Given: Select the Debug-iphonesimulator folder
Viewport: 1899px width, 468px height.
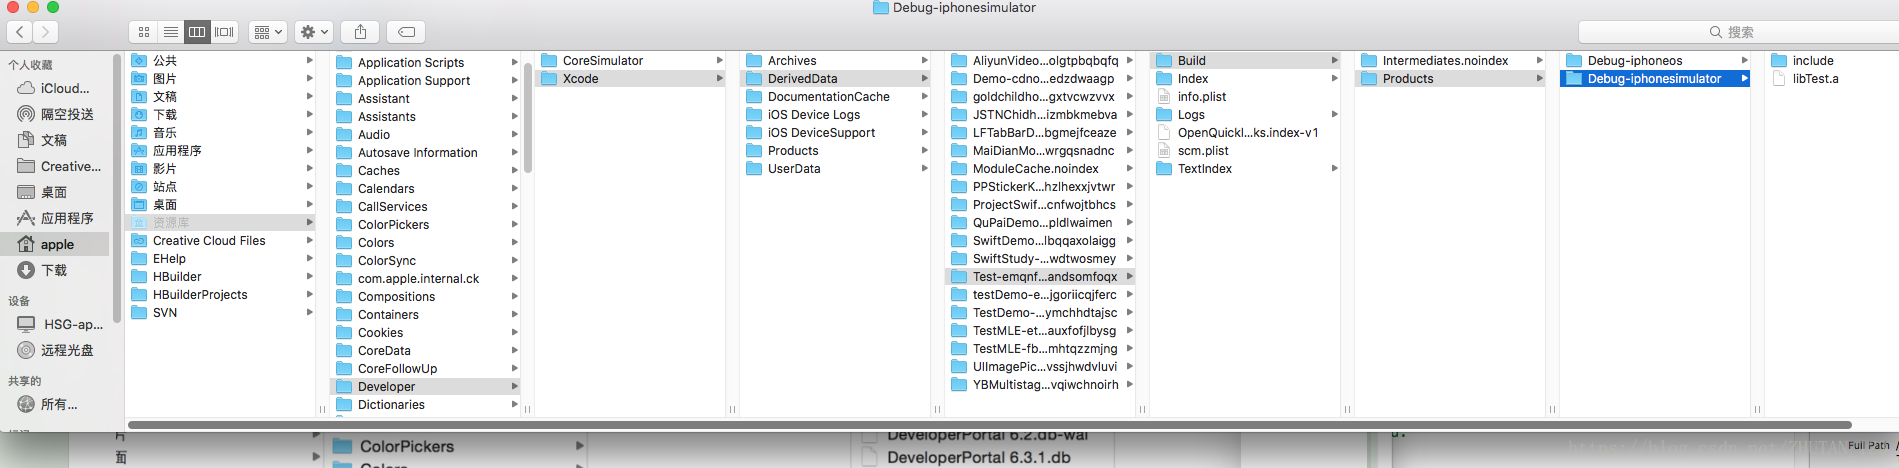Looking at the screenshot, I should [1655, 78].
